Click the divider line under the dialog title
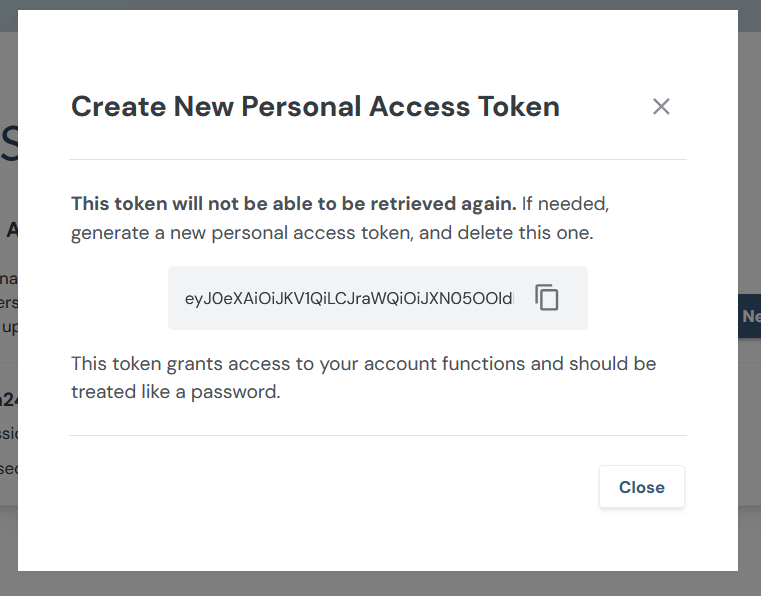This screenshot has height=596, width=761. pyautogui.click(x=378, y=159)
